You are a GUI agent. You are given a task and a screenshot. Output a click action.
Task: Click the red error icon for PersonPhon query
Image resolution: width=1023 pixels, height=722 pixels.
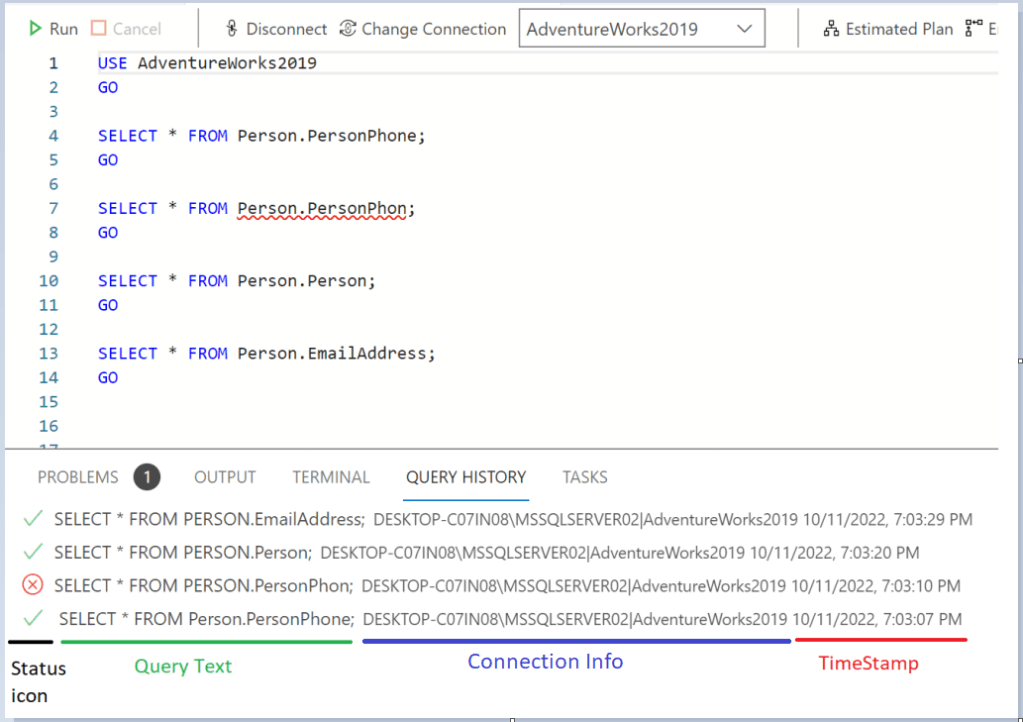33,586
